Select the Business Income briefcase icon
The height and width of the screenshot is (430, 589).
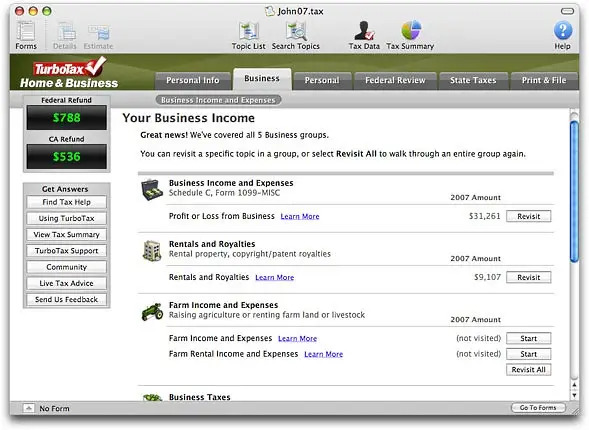[x=152, y=190]
